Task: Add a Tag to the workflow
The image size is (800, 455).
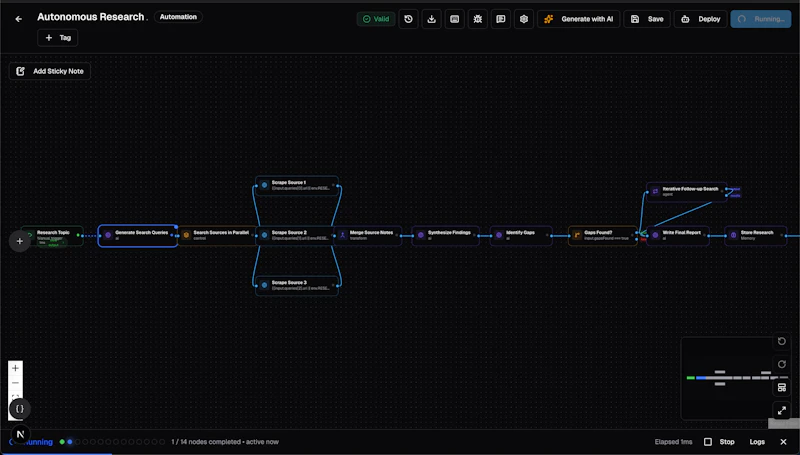Action: pyautogui.click(x=58, y=38)
